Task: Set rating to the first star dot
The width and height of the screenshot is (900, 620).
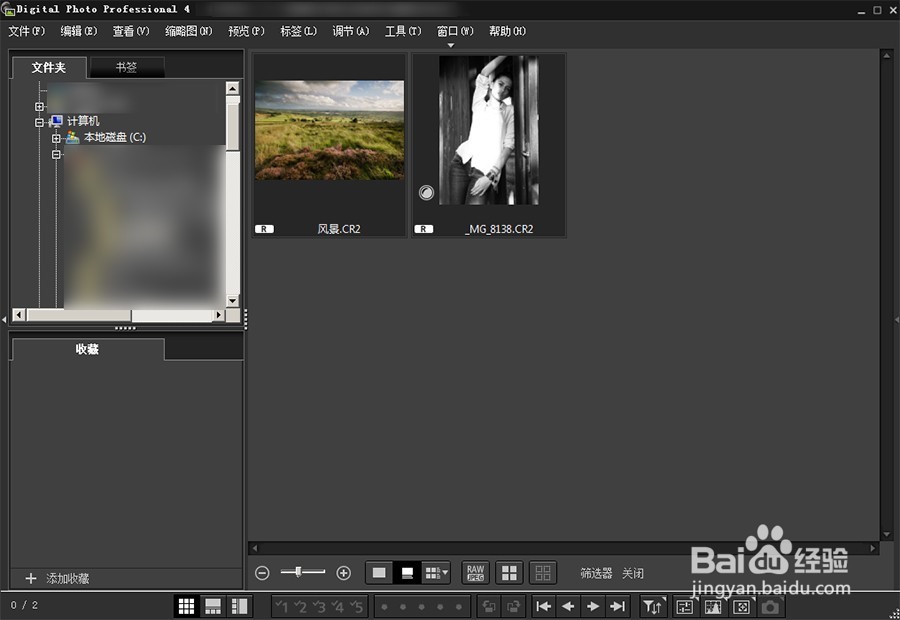Action: (385, 607)
